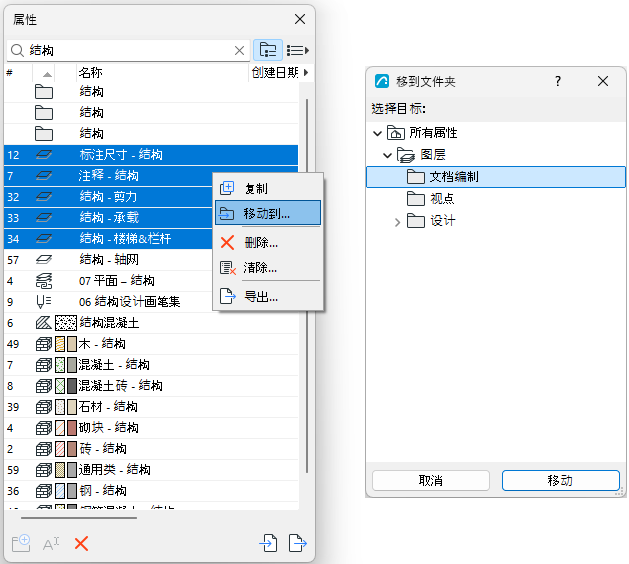Choose 清除... from the context menu
629x564 pixels.
point(268,267)
